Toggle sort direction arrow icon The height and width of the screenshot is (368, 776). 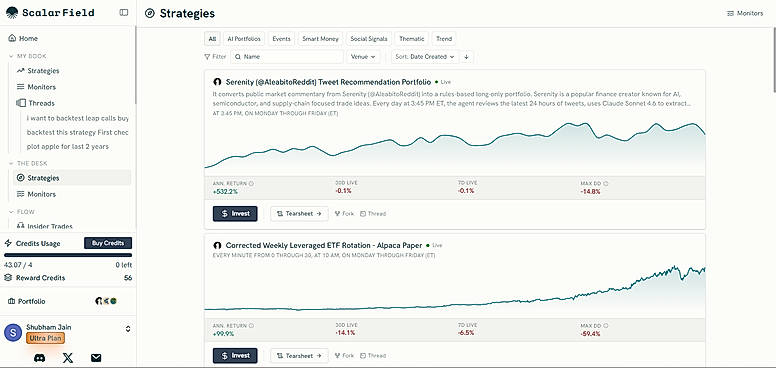466,57
